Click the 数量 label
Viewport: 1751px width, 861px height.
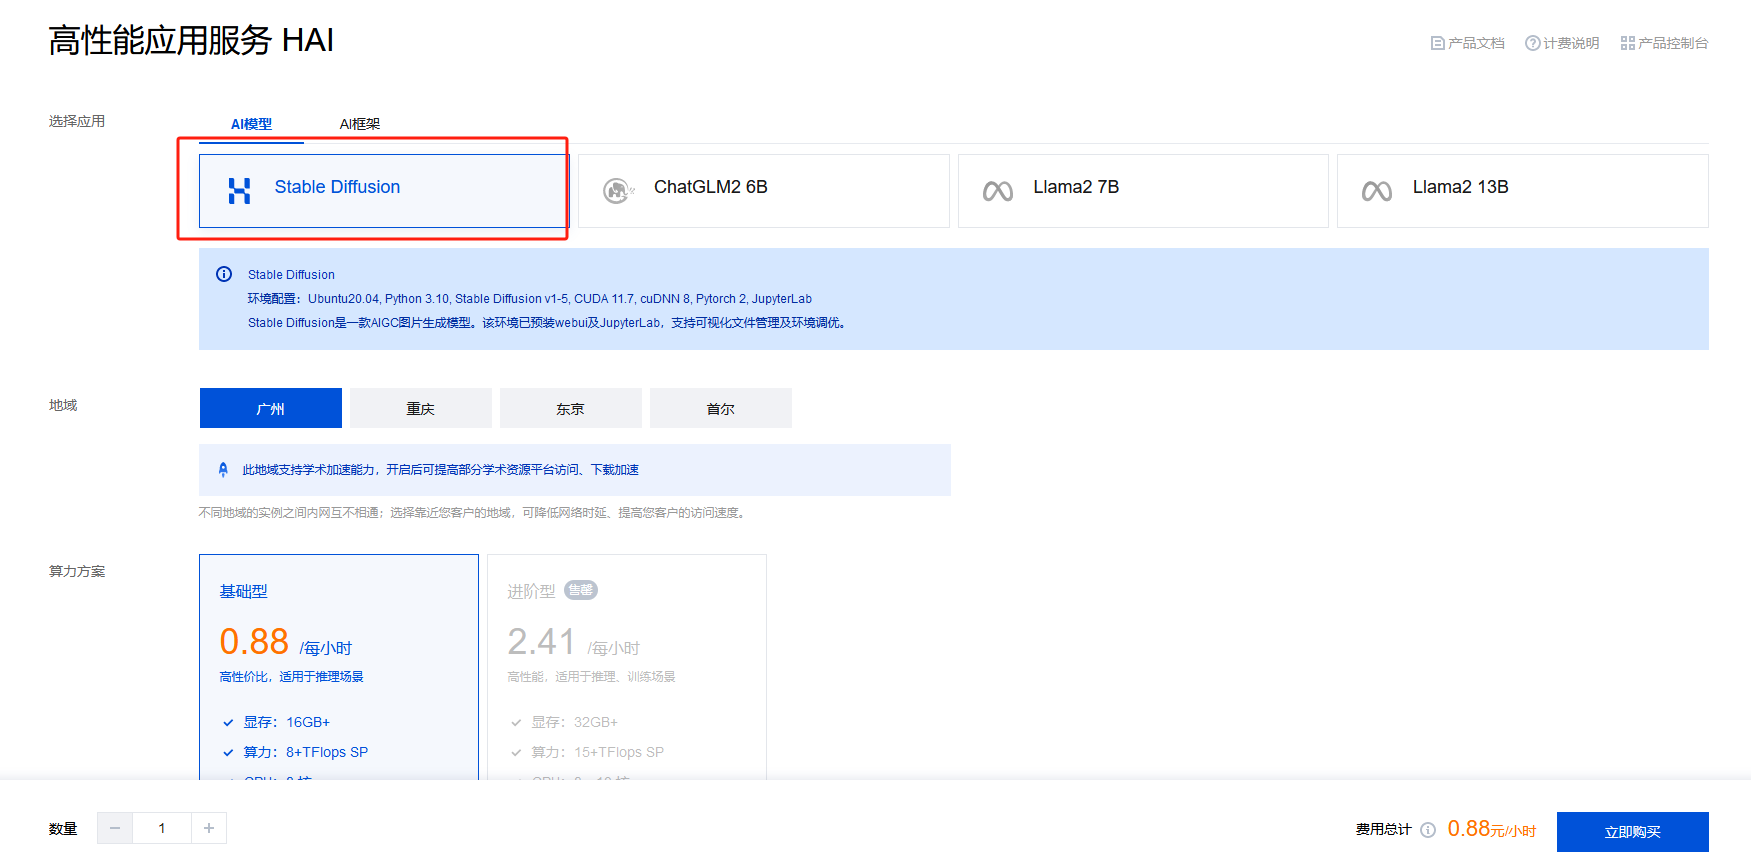coord(63,829)
